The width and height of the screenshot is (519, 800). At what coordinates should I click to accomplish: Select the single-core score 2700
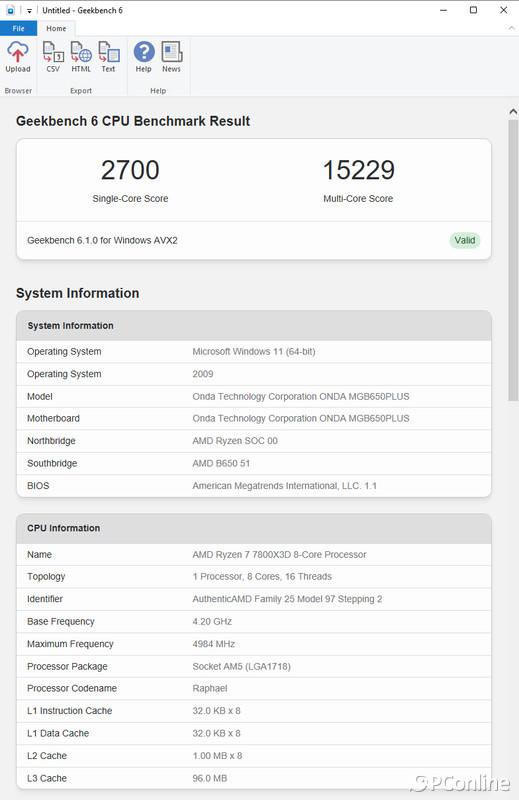click(x=130, y=170)
